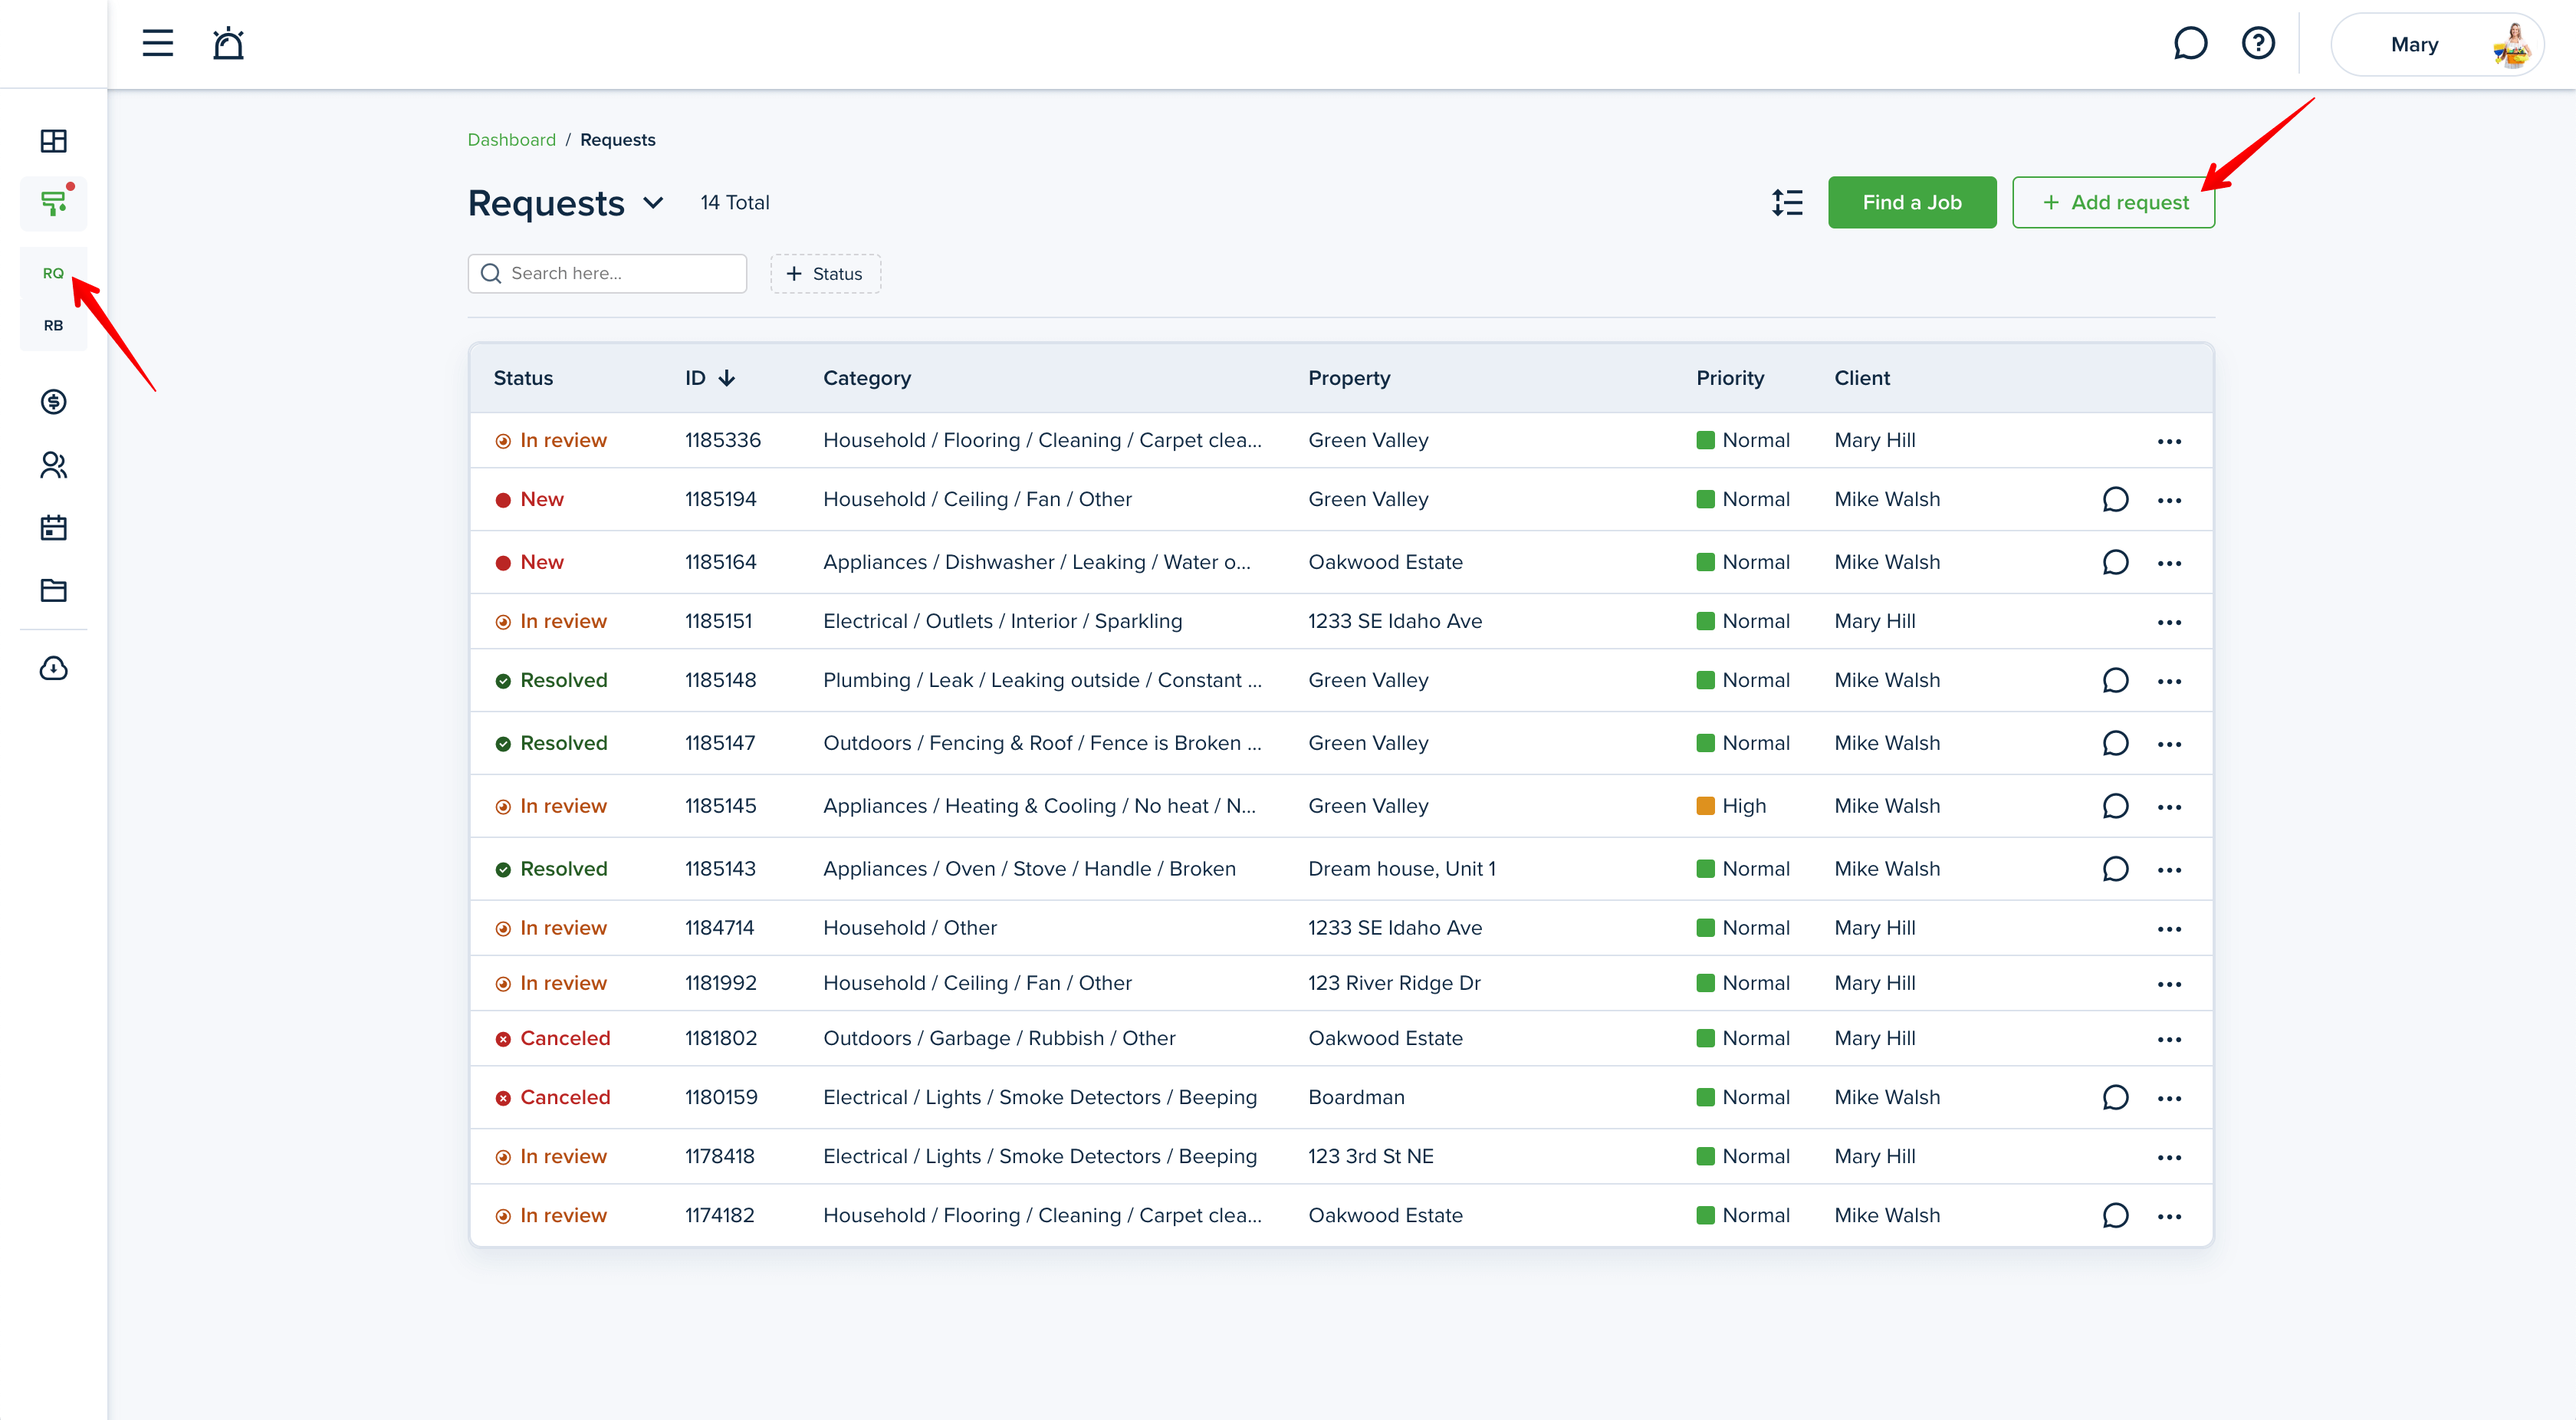The image size is (2576, 1420).
Task: Add a Status filter
Action: [825, 274]
